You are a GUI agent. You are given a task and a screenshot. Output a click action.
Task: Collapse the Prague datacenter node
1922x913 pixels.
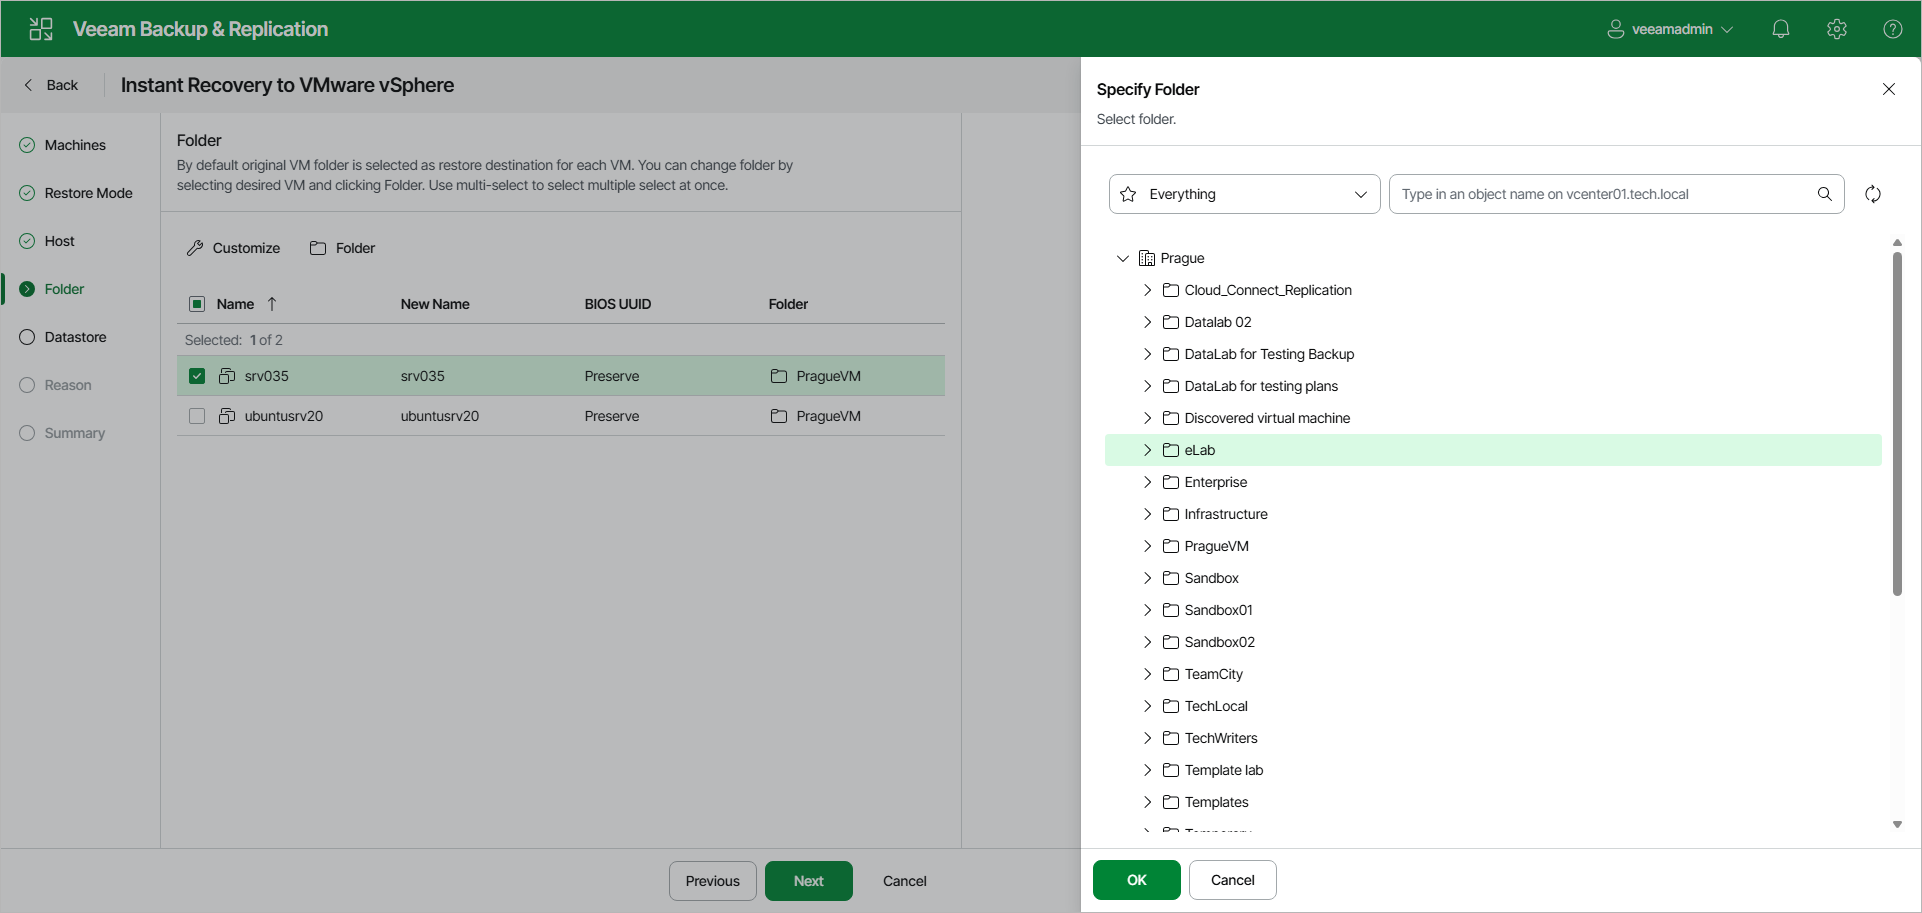click(x=1122, y=258)
